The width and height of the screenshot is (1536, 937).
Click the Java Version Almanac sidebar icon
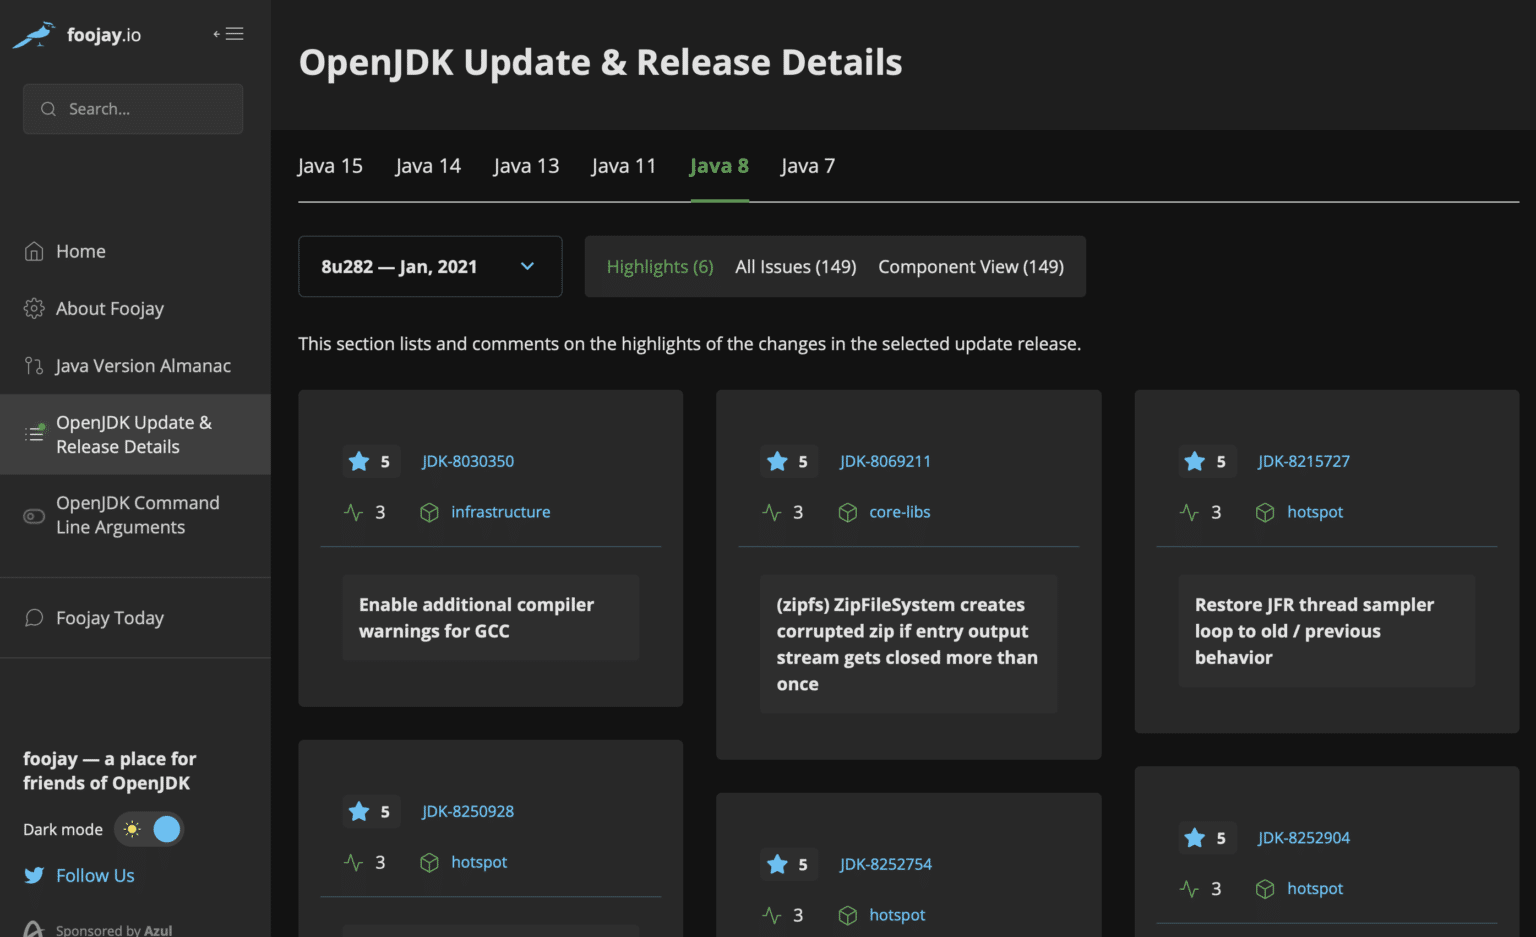pyautogui.click(x=33, y=366)
